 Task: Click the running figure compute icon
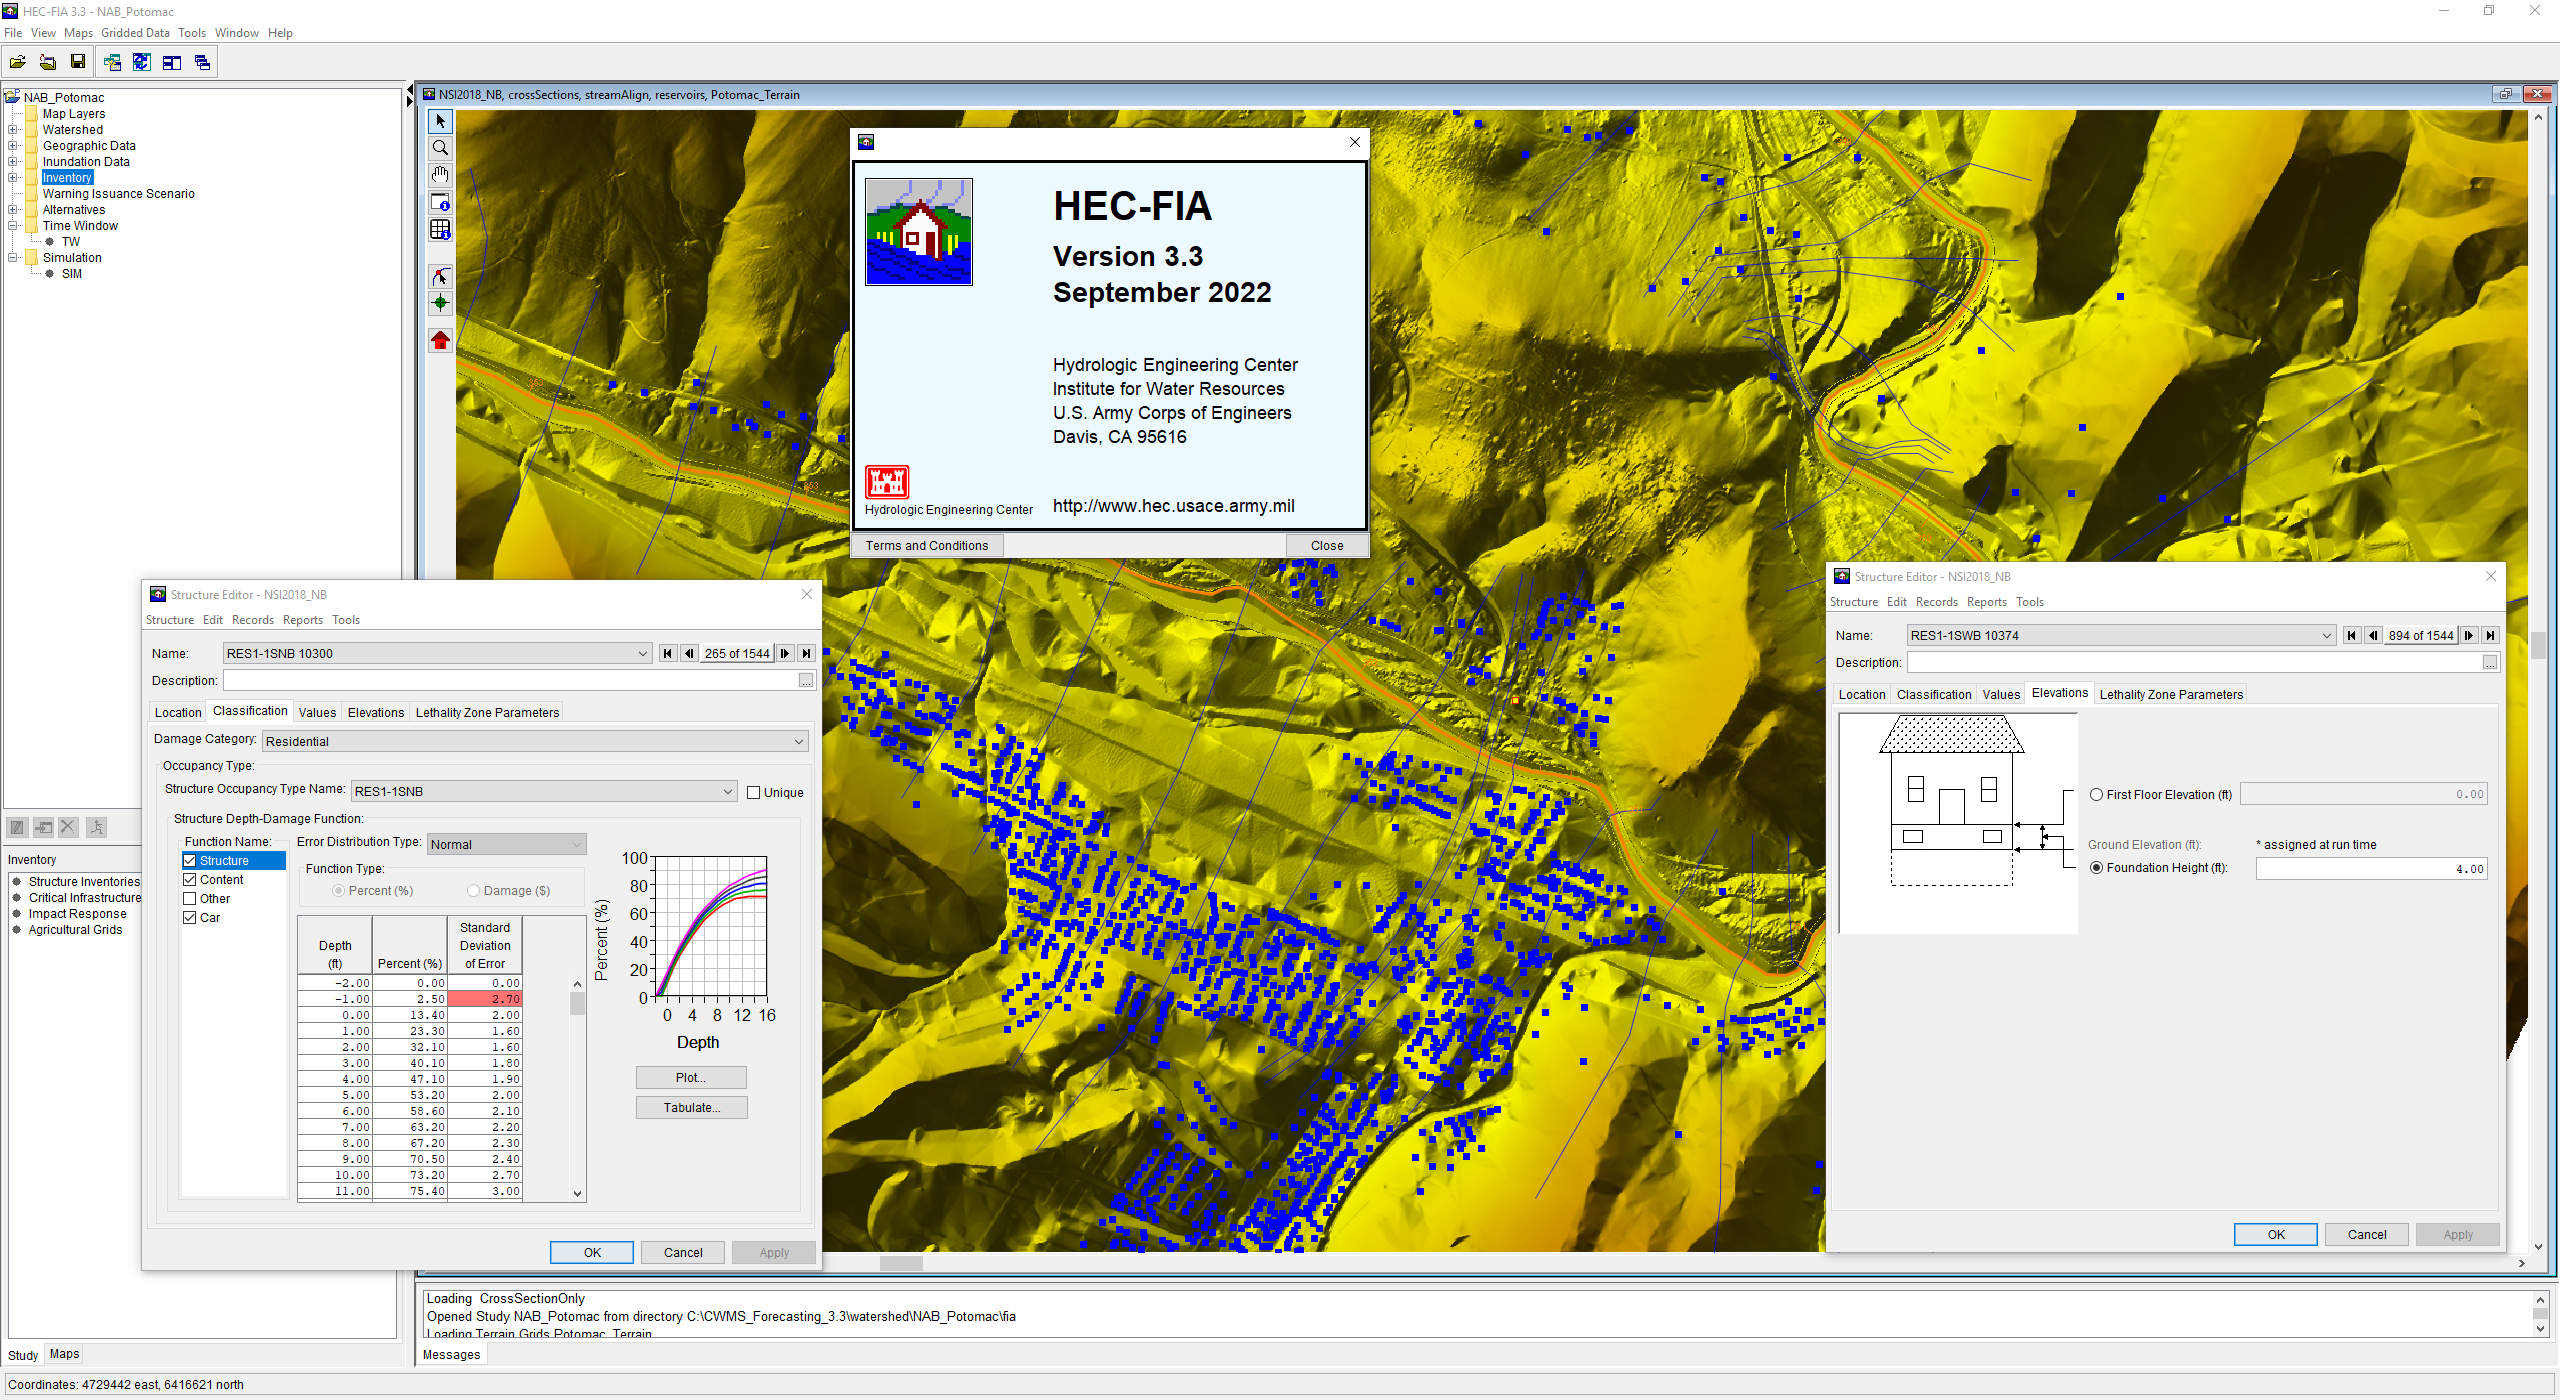pos(96,827)
